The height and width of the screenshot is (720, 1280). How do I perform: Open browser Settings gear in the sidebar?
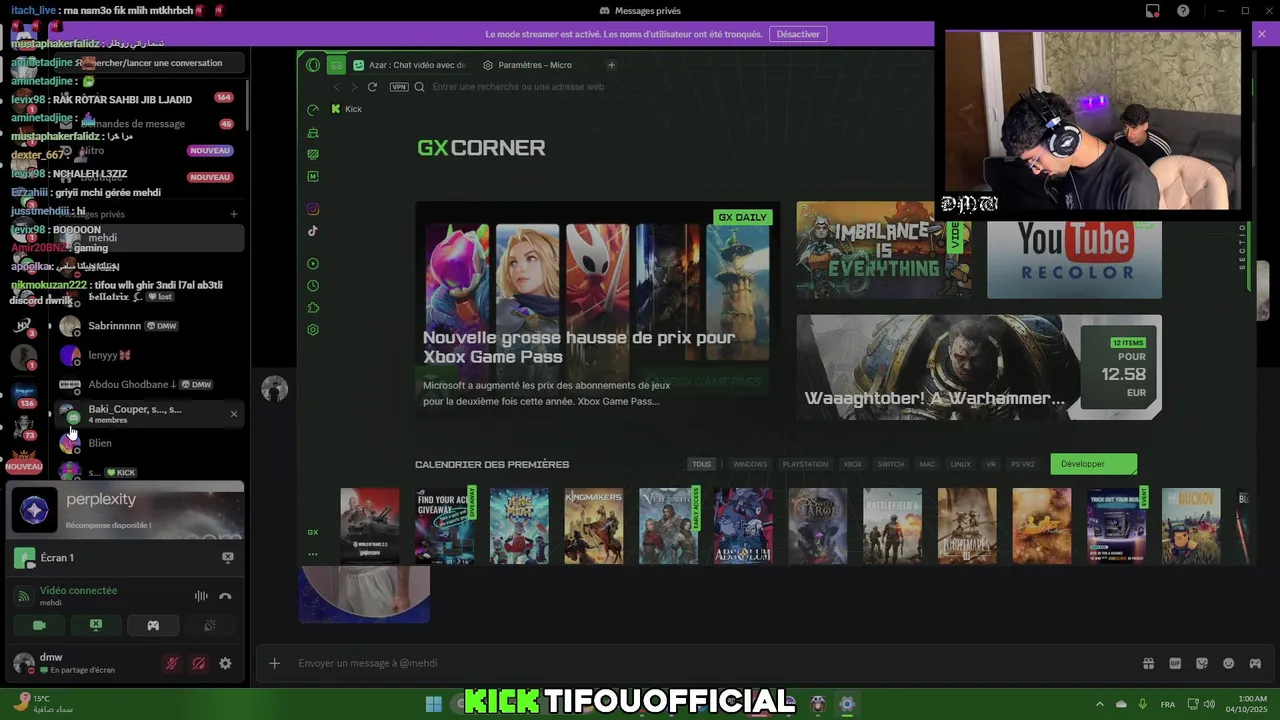point(313,330)
